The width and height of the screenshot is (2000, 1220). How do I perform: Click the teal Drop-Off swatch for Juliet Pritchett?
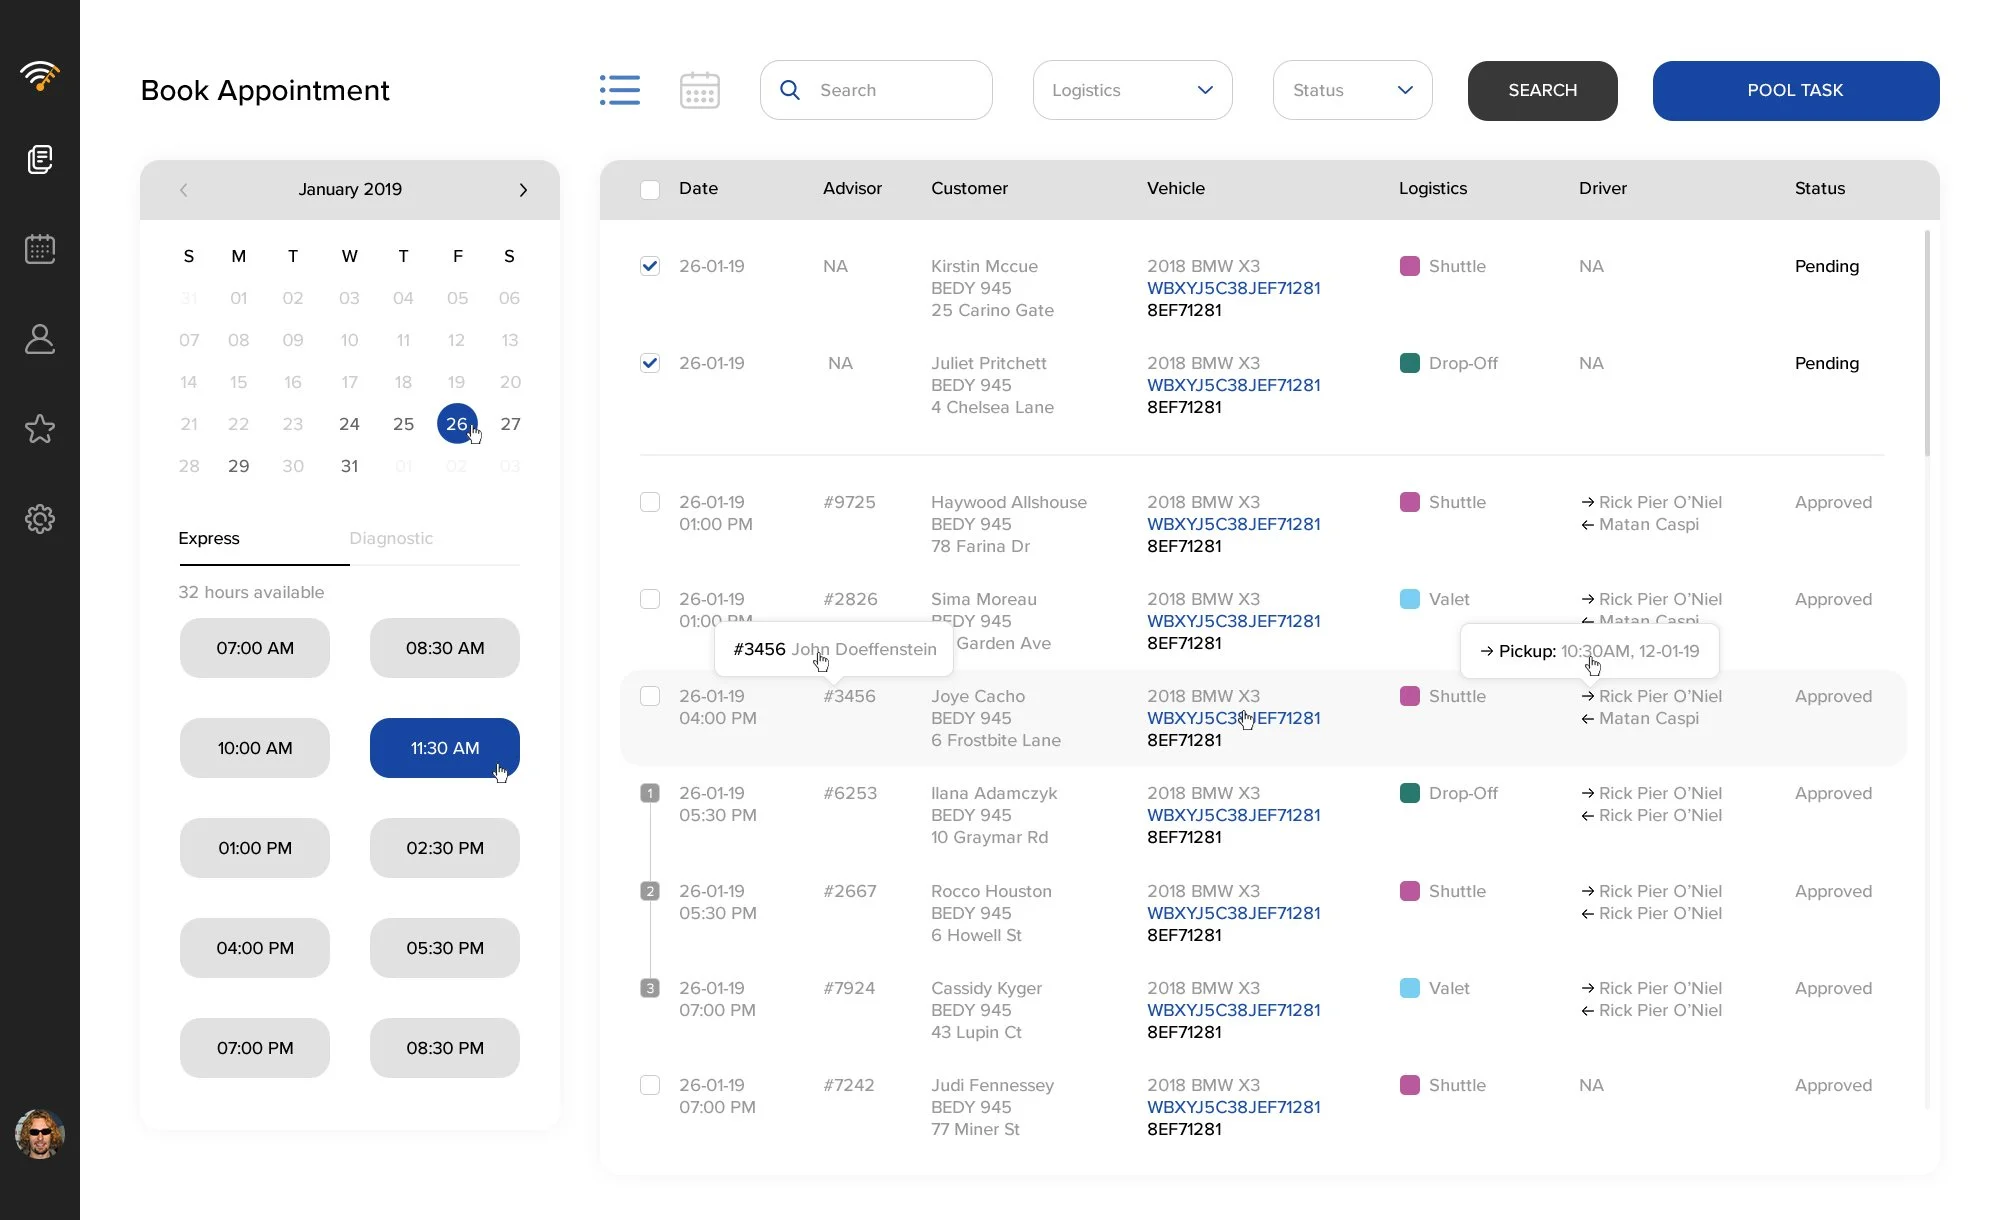pos(1410,363)
